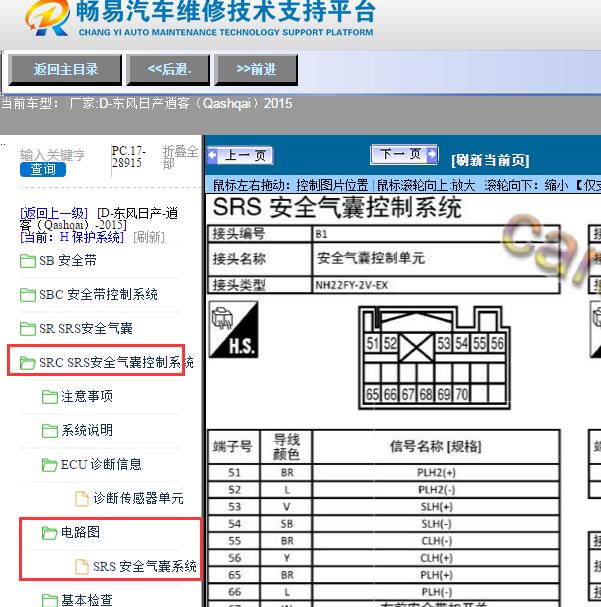The width and height of the screenshot is (601, 607).
Task: Select SRC SRS安全气囊控制系统 label
Action: coord(116,363)
